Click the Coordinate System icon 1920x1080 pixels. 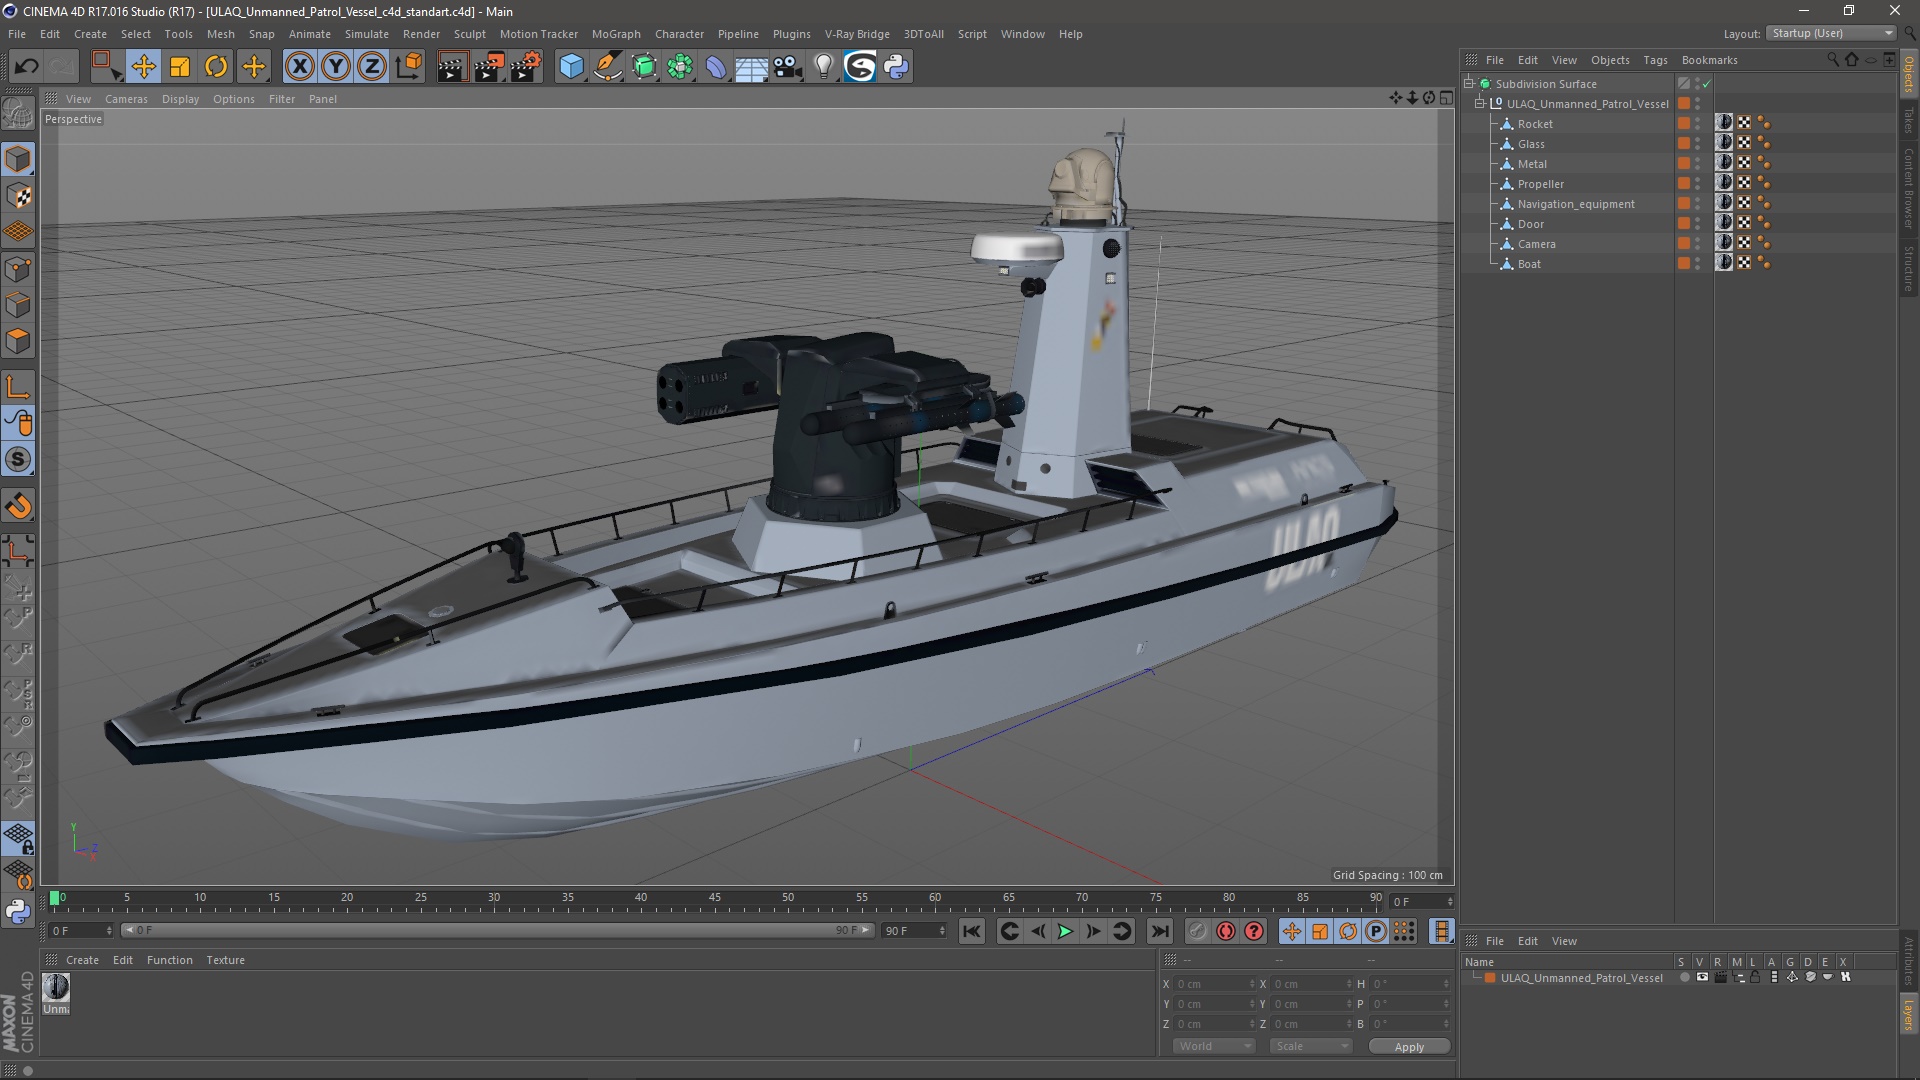[408, 67]
